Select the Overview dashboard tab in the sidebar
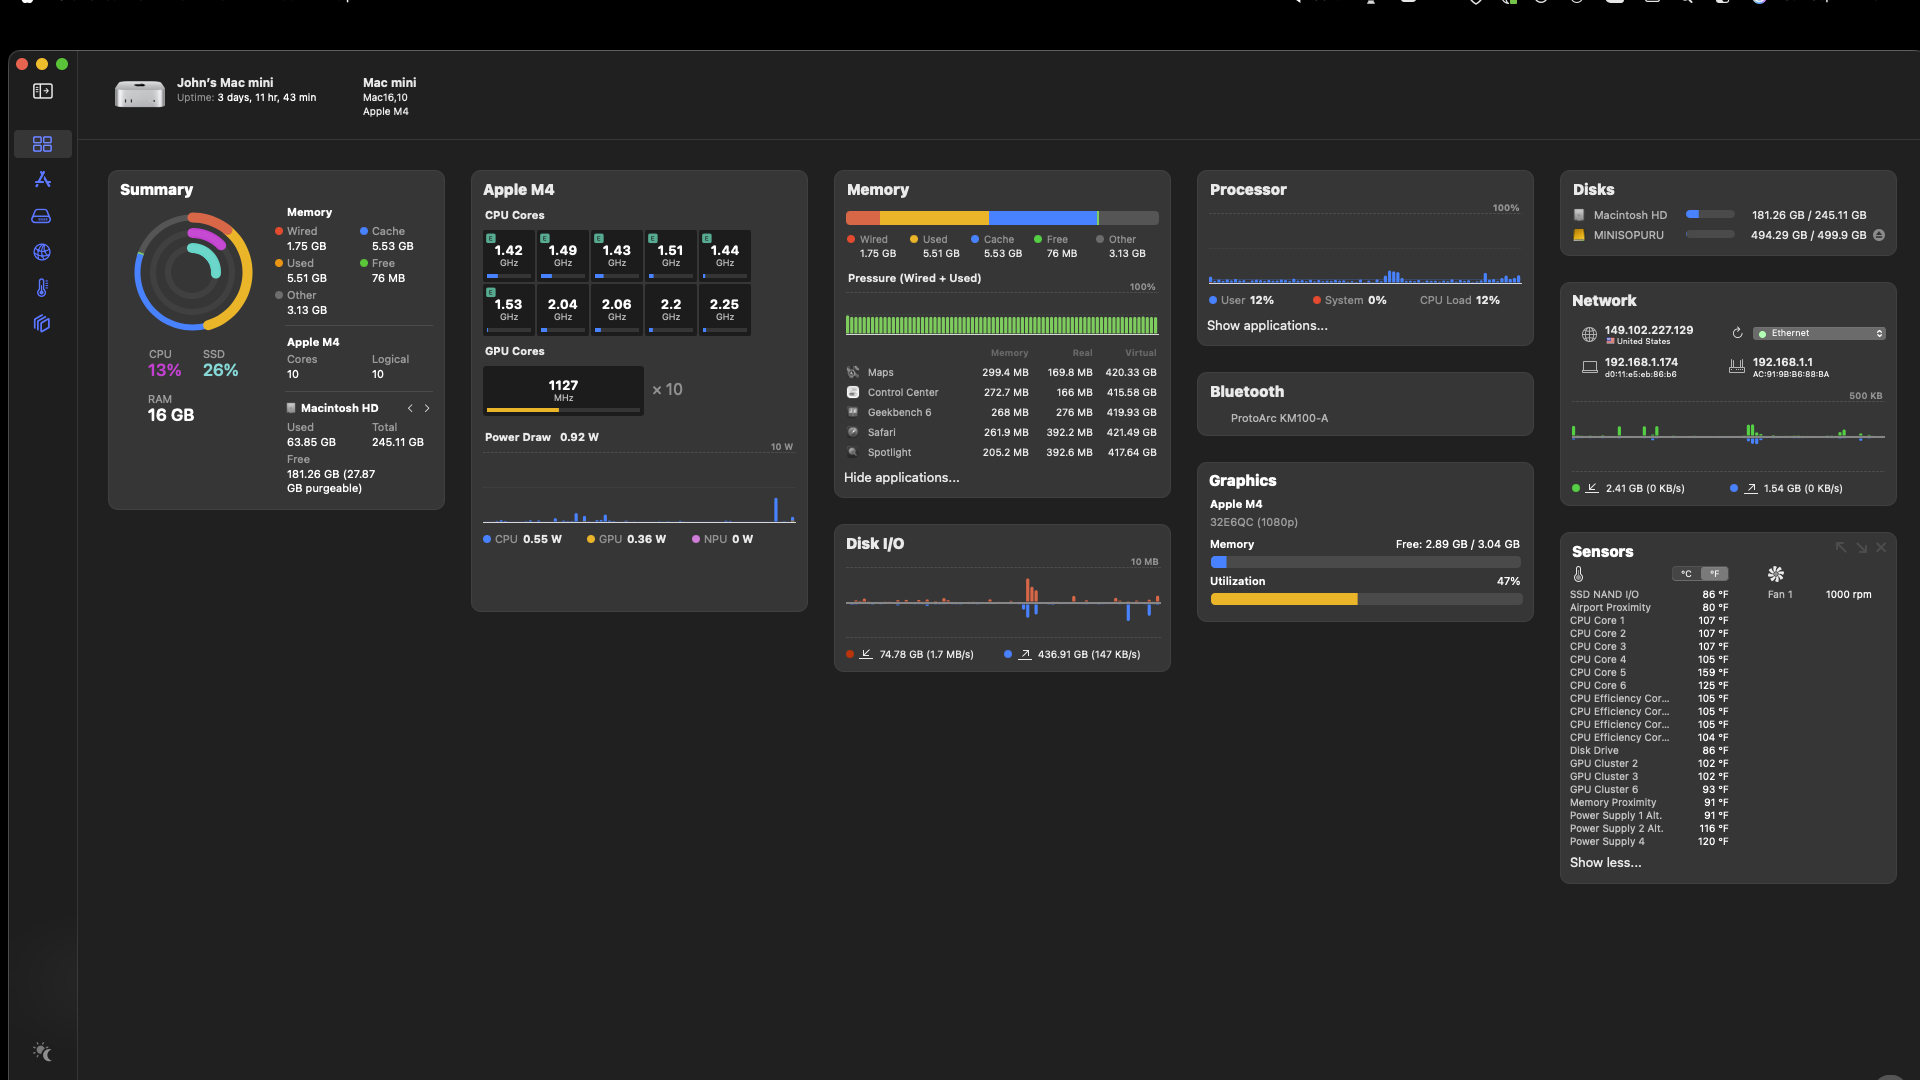Screen dimensions: 1920x1080 (42, 144)
